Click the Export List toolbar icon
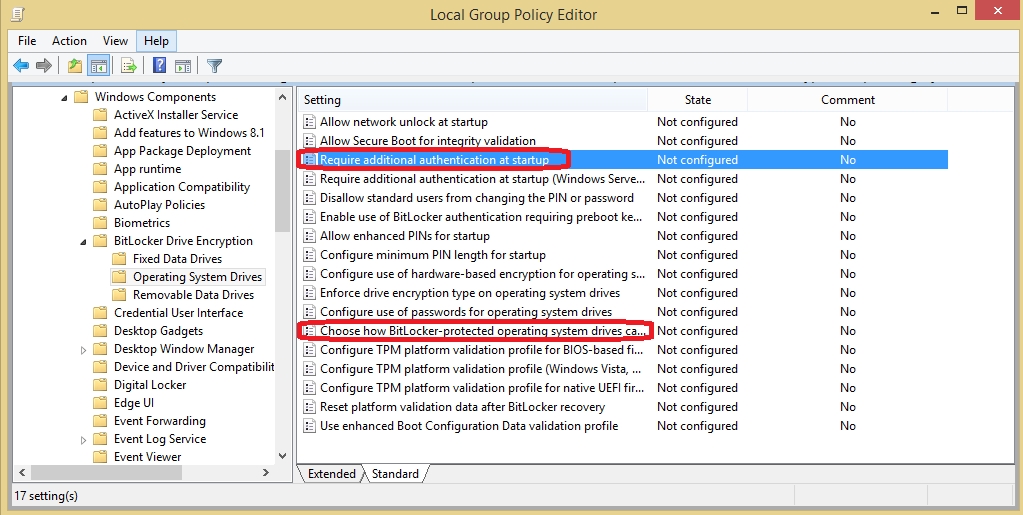This screenshot has height=515, width=1023. [129, 65]
